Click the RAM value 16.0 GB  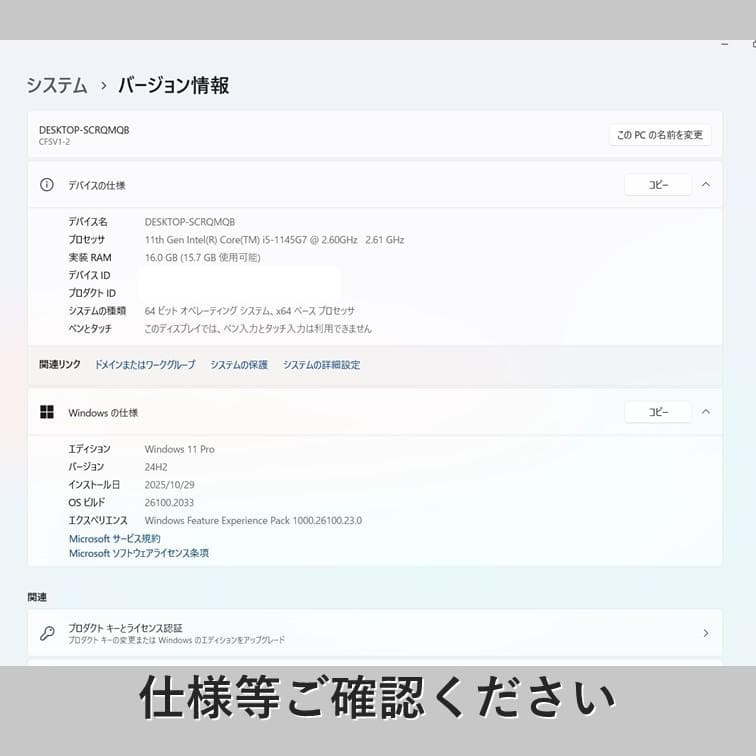point(202,257)
